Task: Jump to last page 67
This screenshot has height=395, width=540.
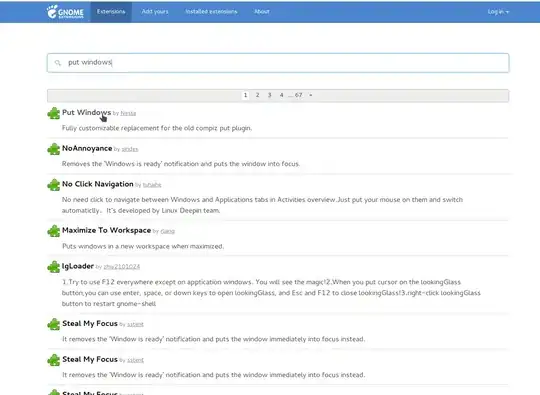Action: (298, 95)
